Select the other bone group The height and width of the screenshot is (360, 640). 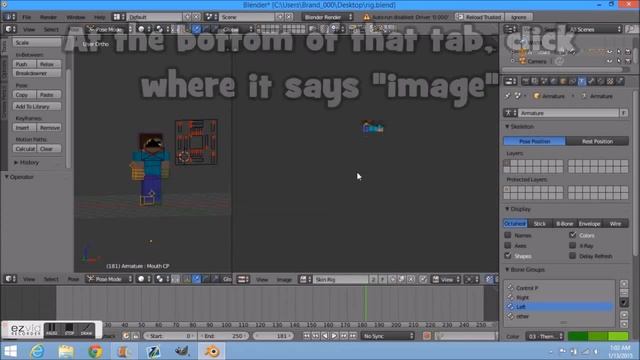pos(559,316)
